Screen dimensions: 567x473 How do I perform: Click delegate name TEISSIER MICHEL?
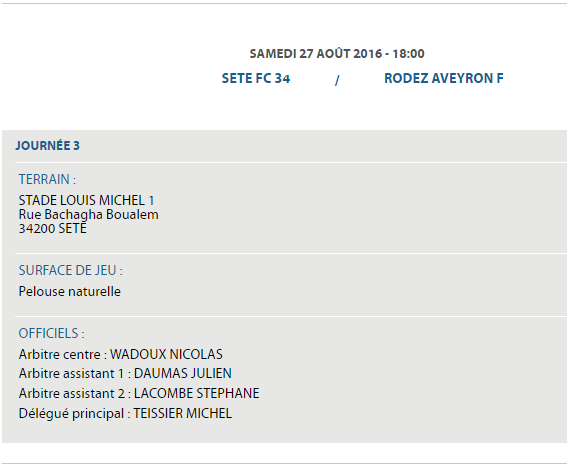183,413
